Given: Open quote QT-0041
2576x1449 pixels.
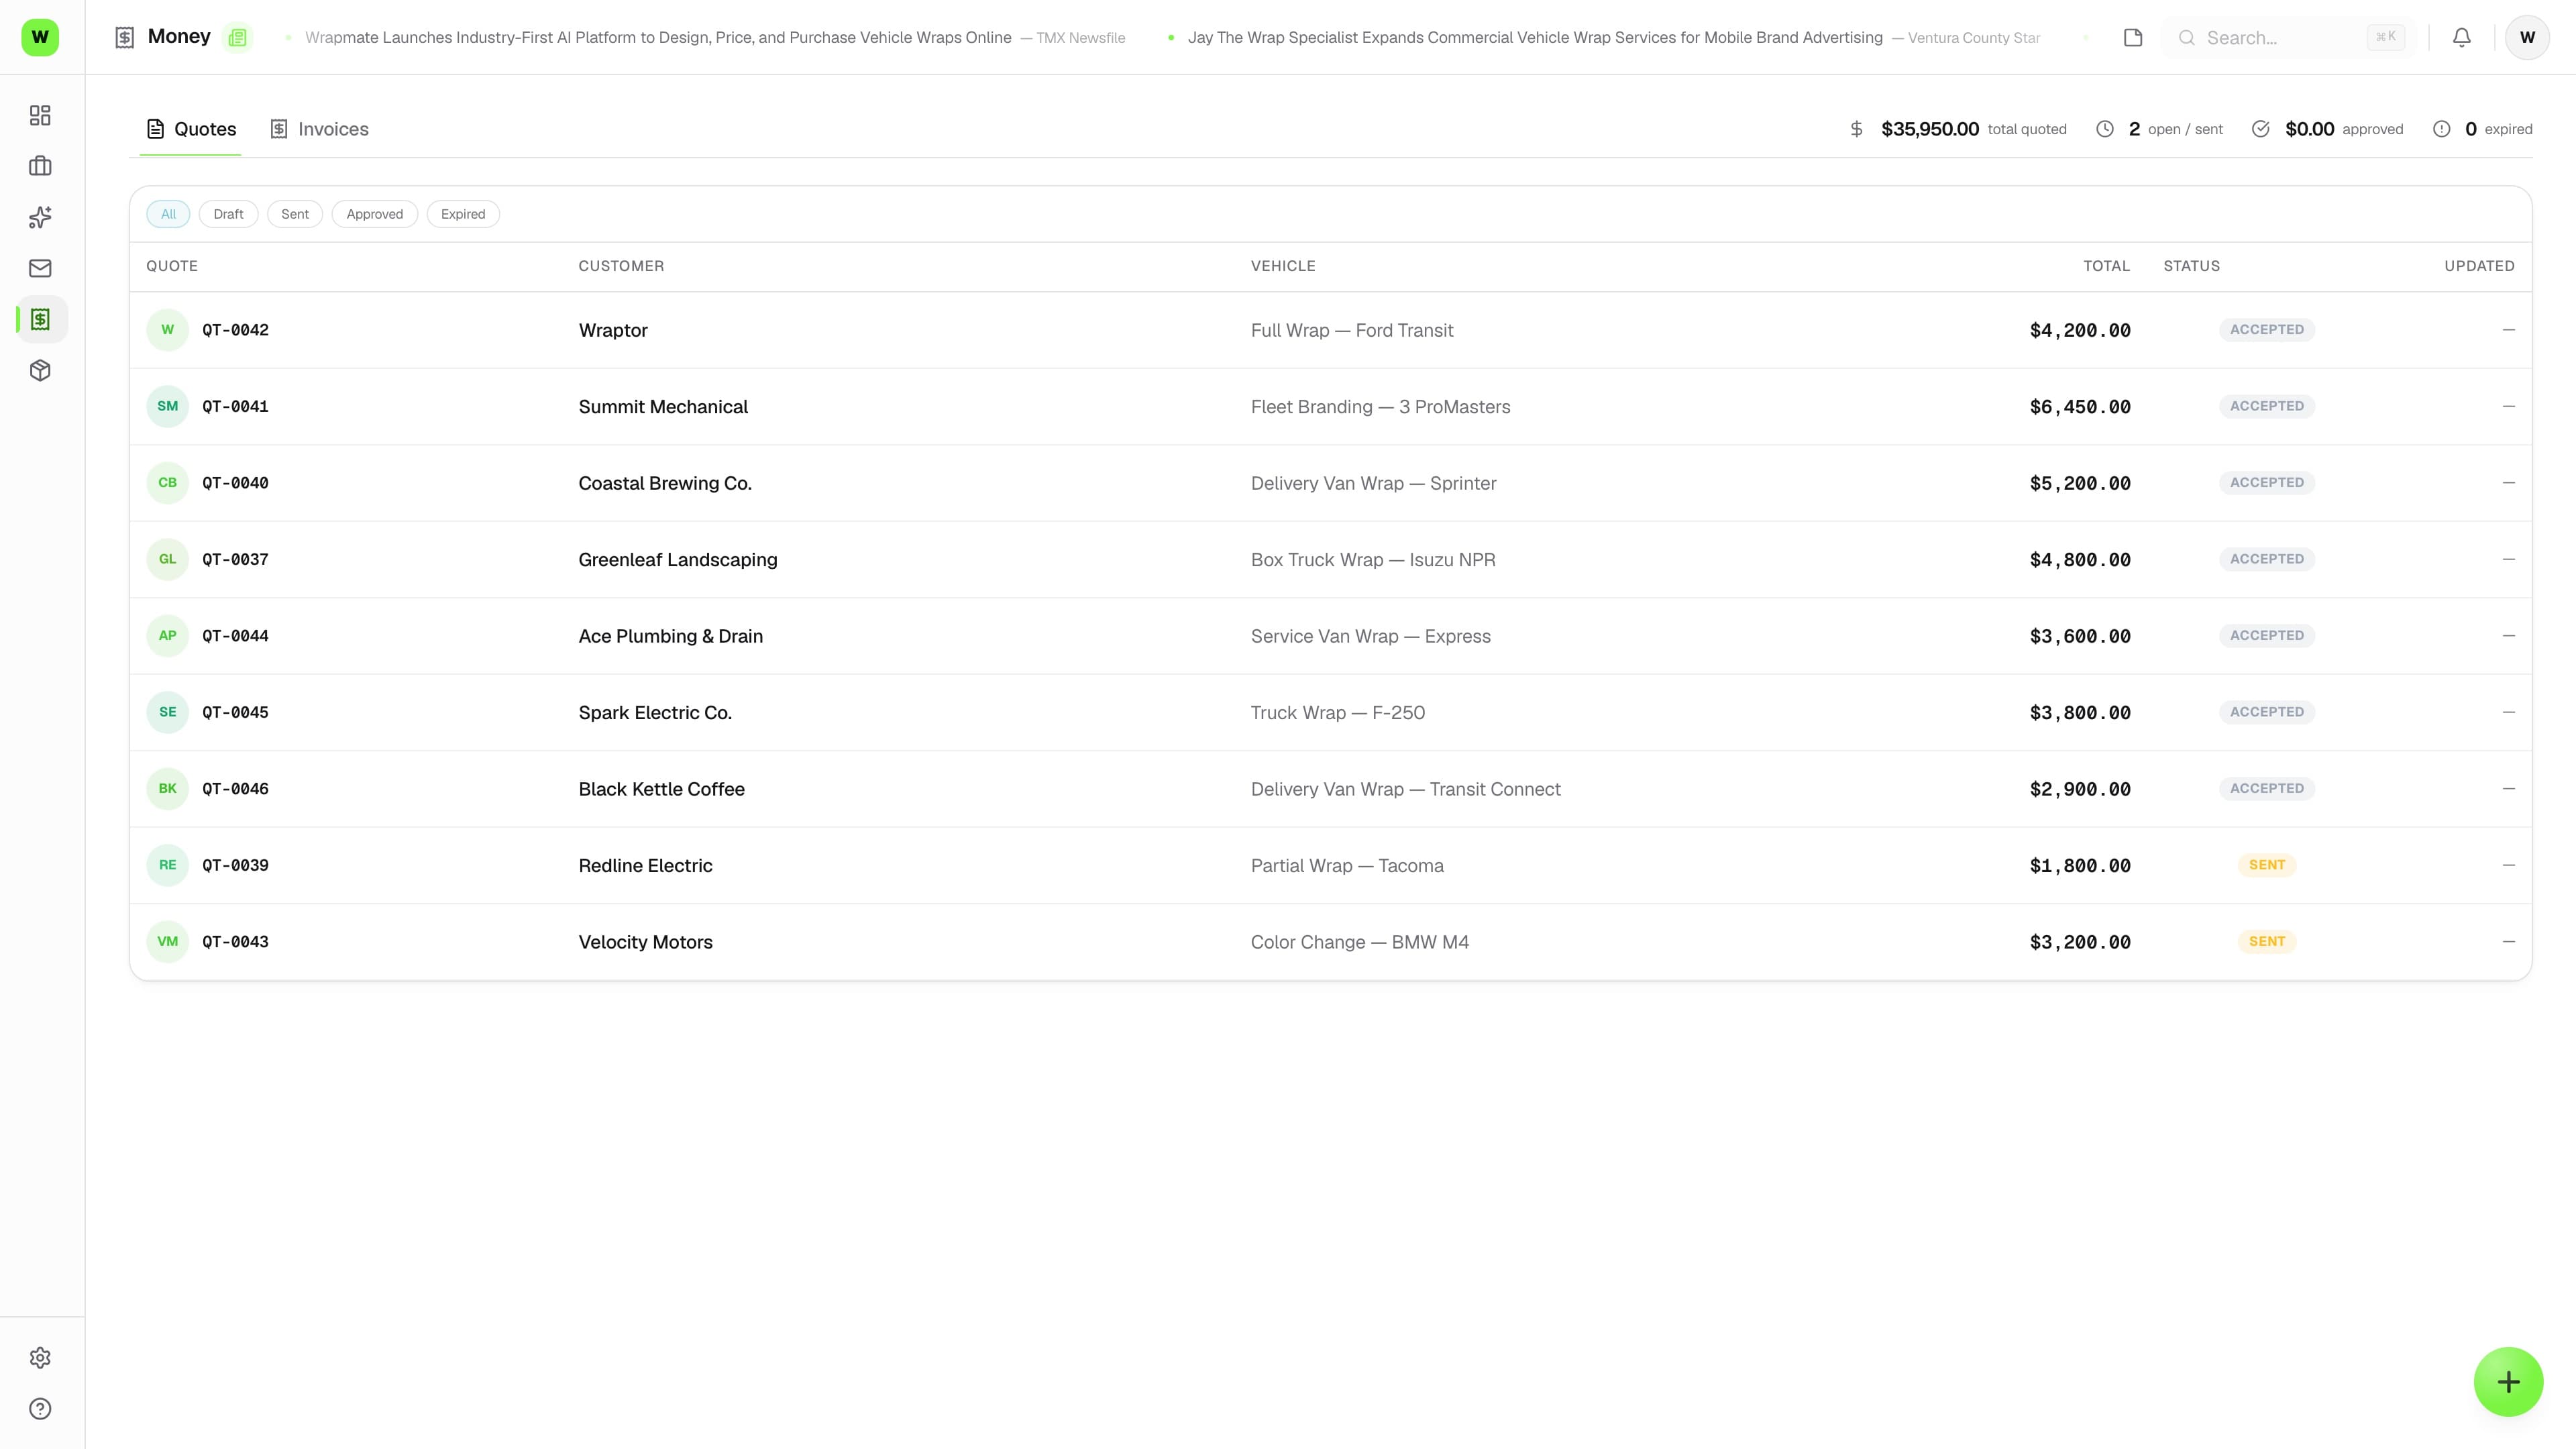Looking at the screenshot, I should (235, 406).
